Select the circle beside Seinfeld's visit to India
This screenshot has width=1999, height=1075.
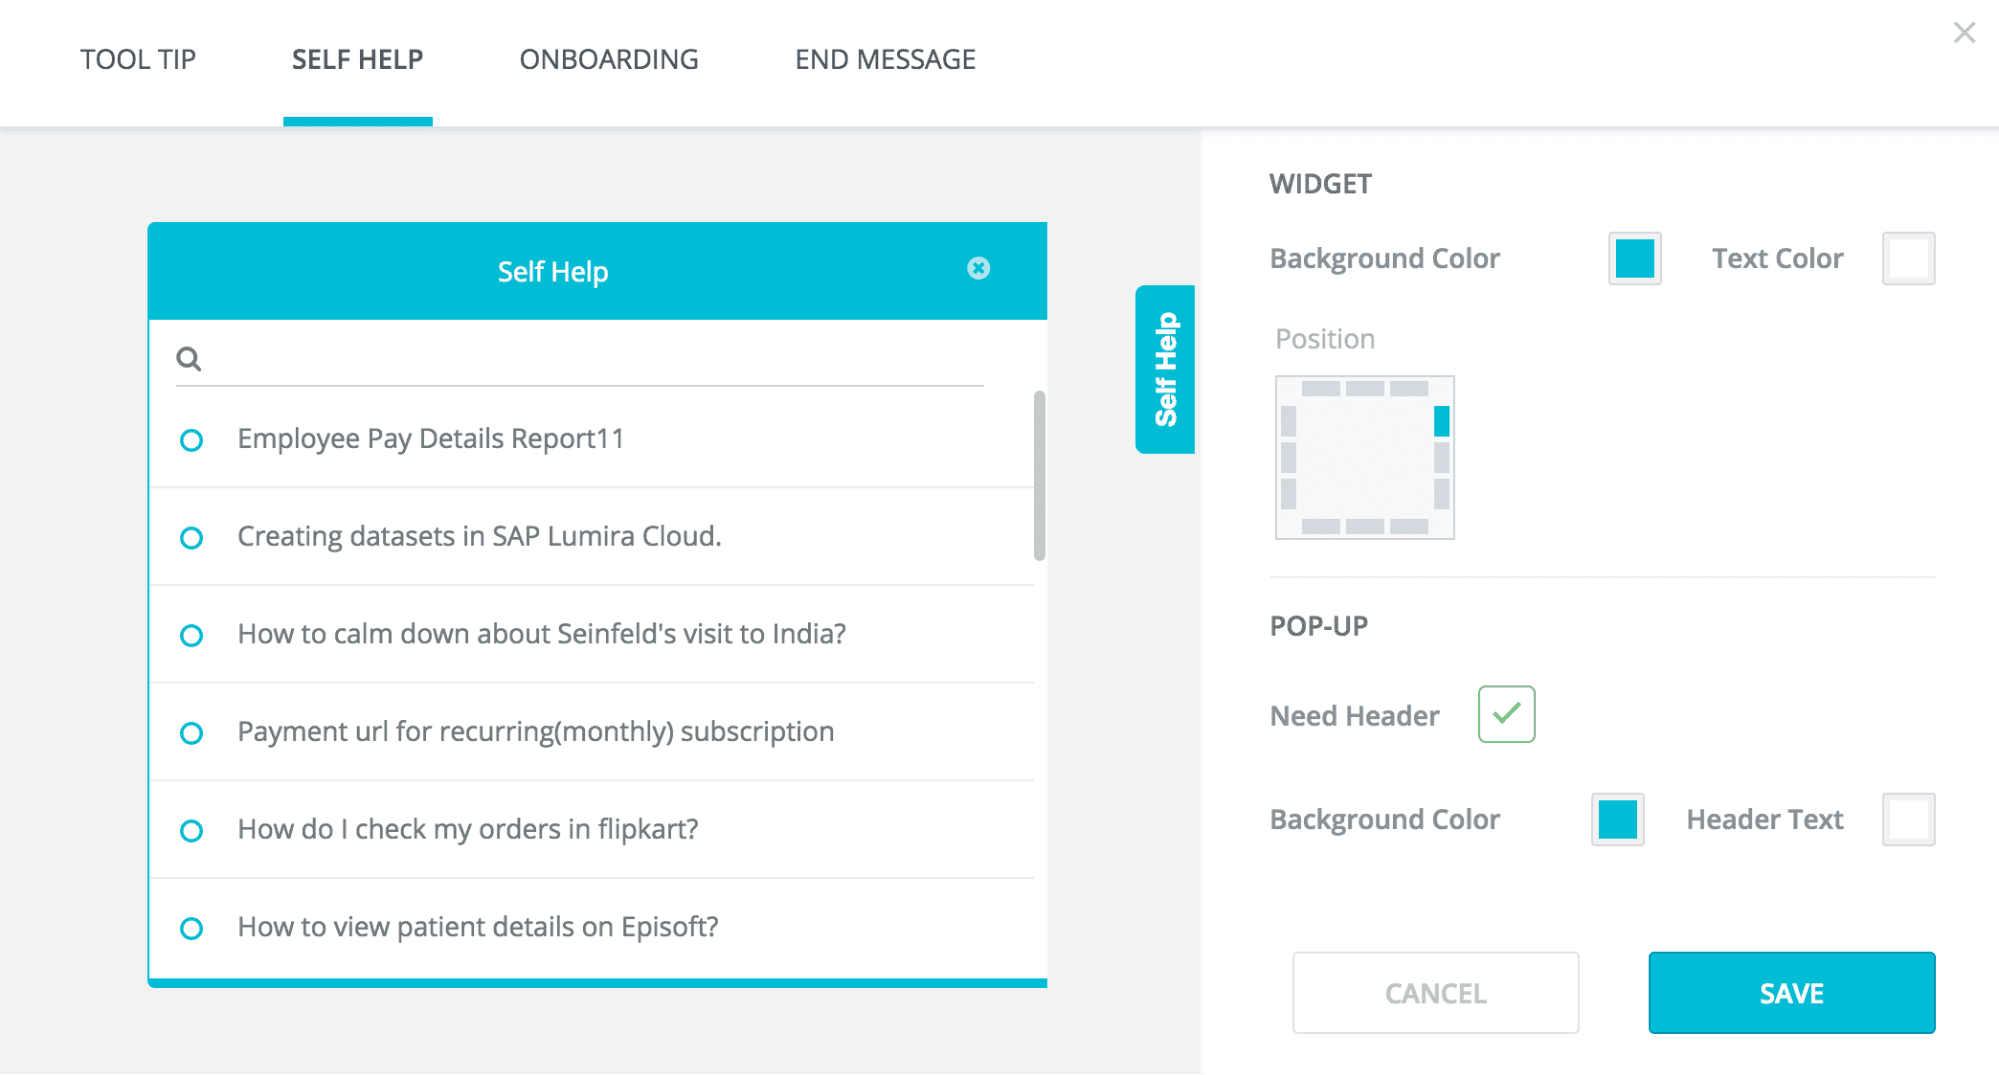(x=191, y=635)
